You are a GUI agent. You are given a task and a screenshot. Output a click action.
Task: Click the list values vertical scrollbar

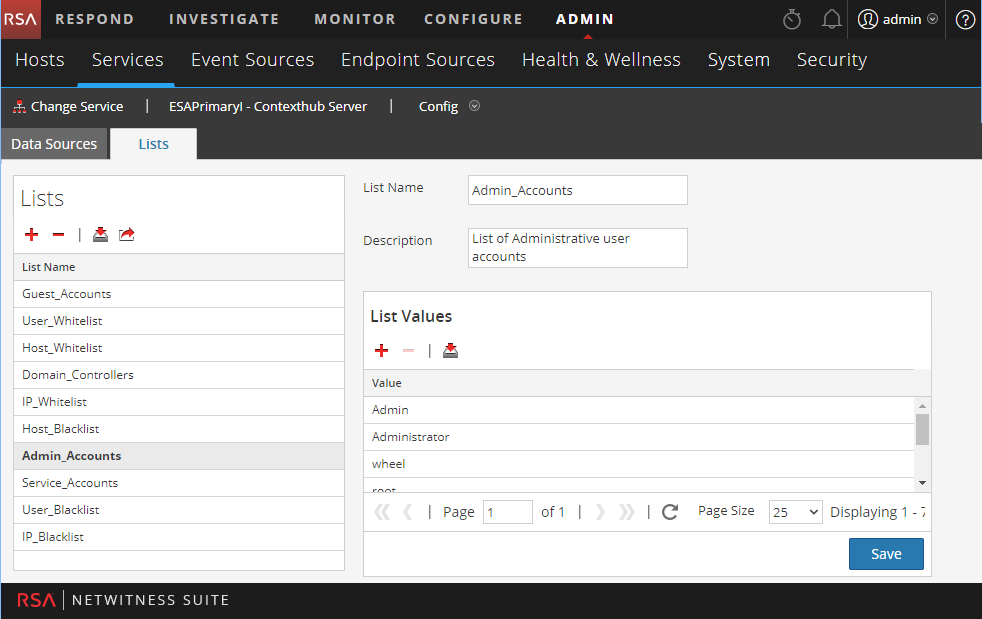click(x=922, y=429)
